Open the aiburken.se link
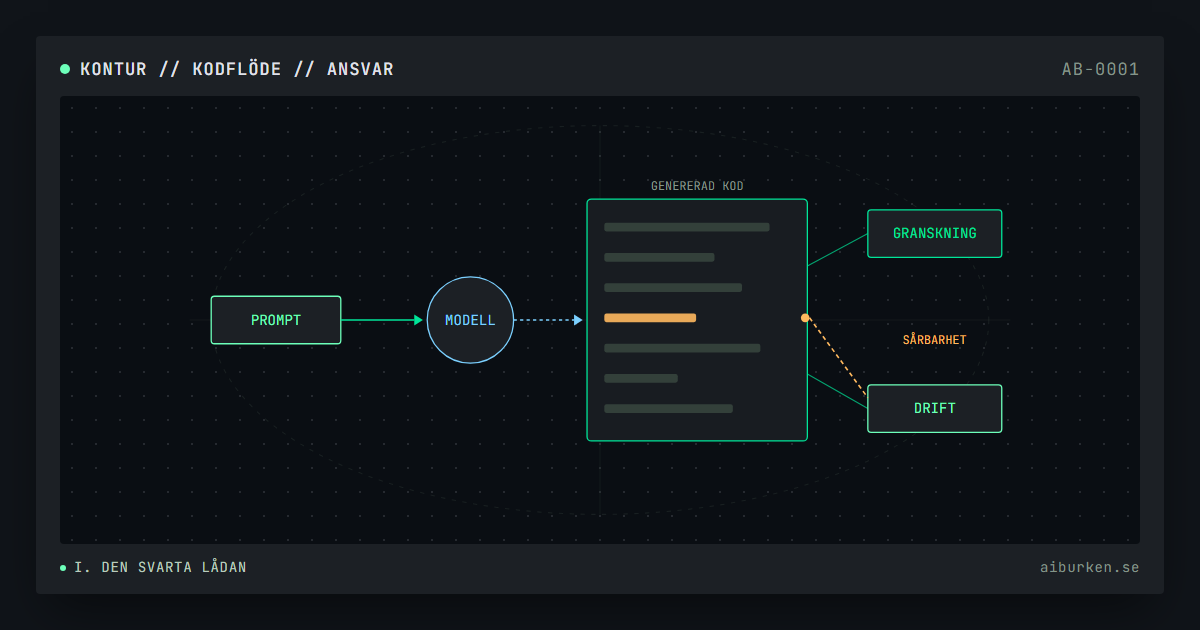This screenshot has height=630, width=1200. click(1089, 568)
